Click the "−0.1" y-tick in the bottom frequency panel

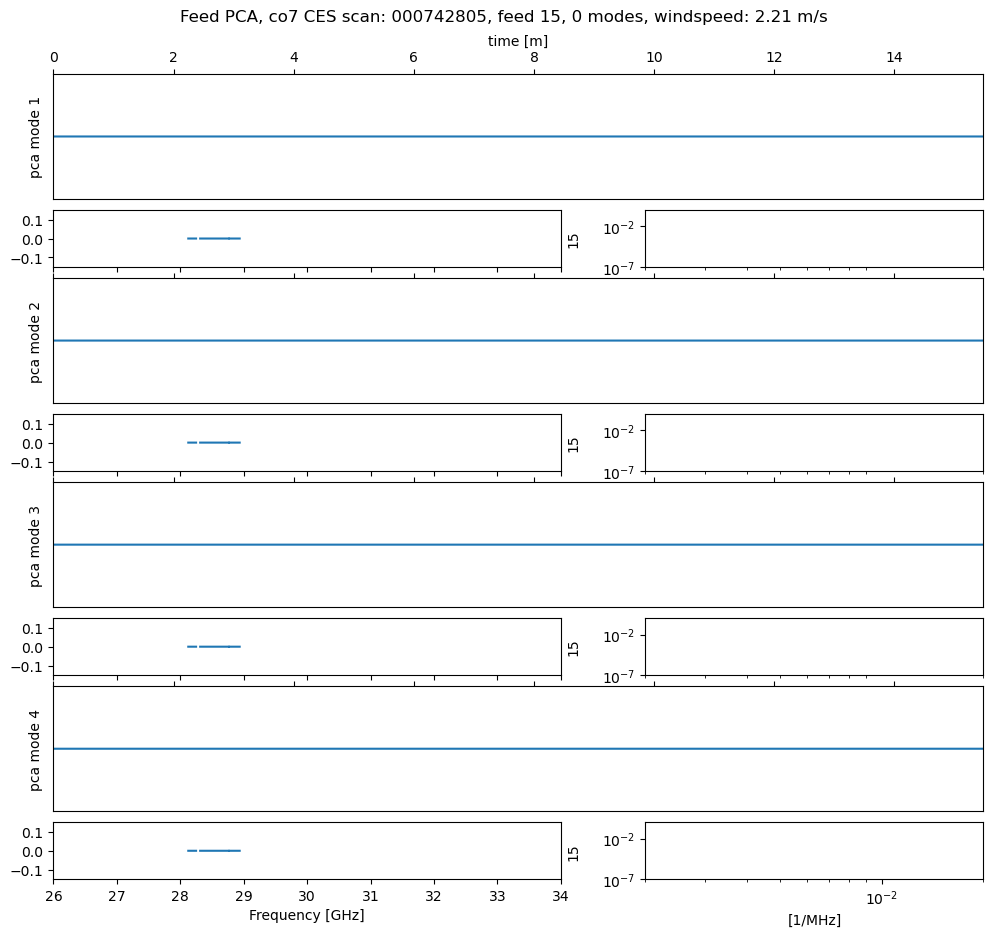coord(27,871)
